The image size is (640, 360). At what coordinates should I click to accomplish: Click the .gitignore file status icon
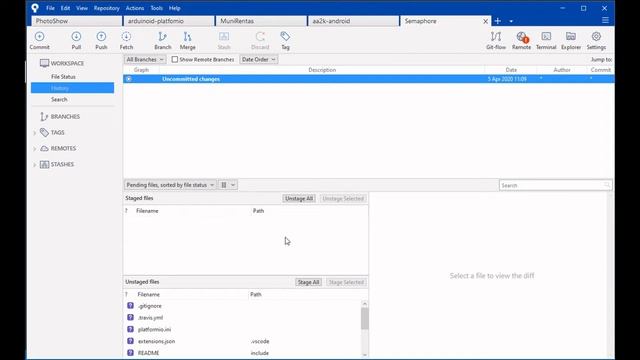130,305
